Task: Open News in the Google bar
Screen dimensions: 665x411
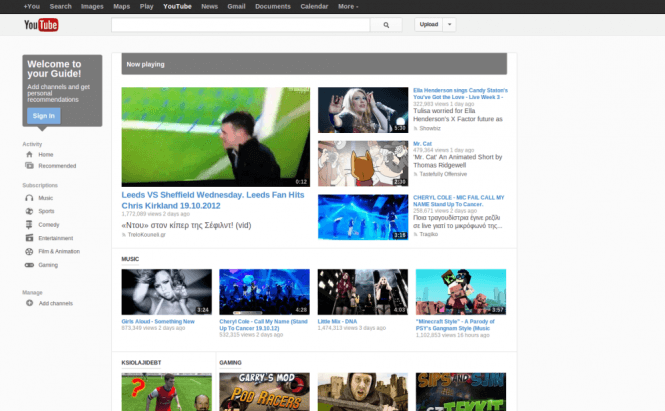Action: coord(210,7)
